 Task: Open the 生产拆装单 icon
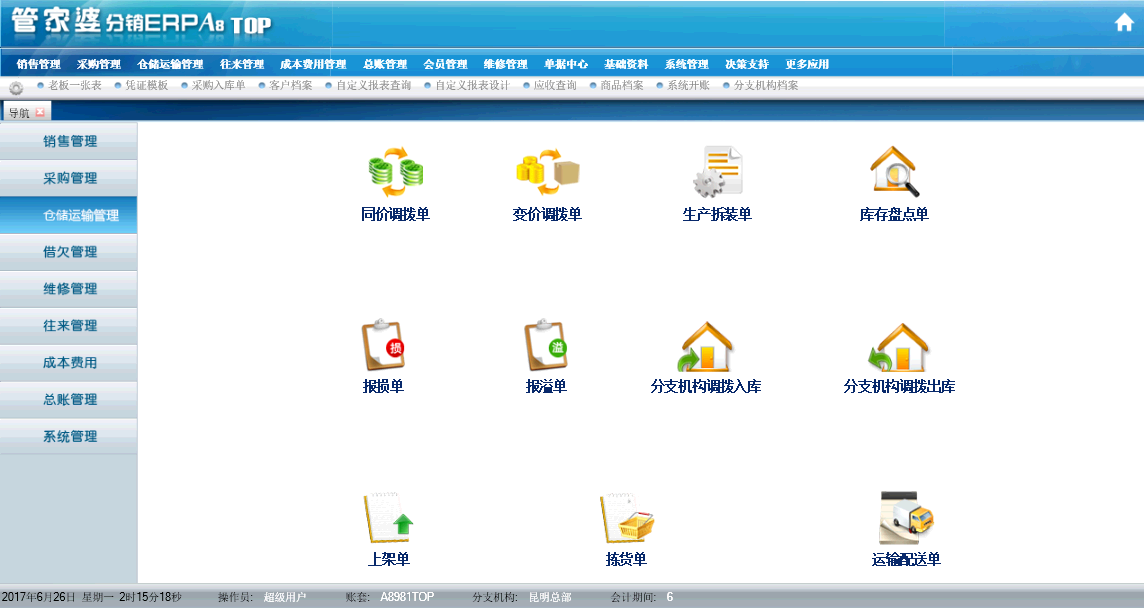click(x=717, y=172)
